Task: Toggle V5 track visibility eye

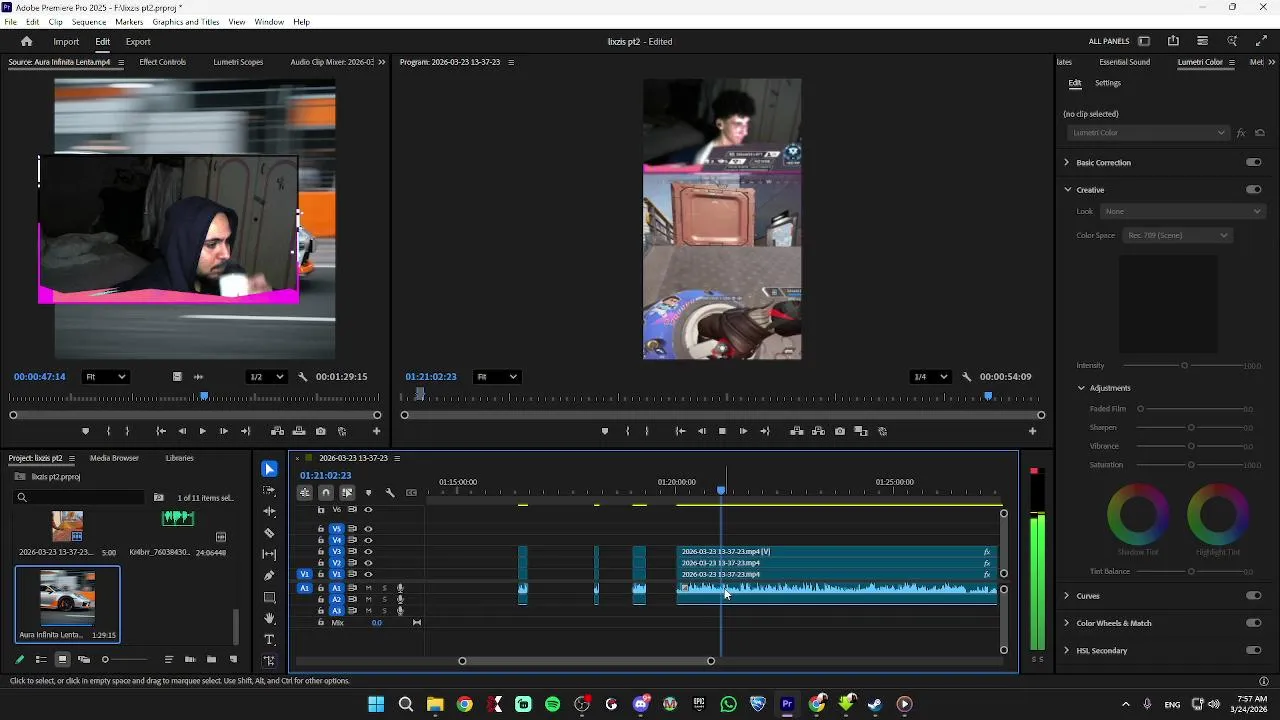Action: coord(368,529)
